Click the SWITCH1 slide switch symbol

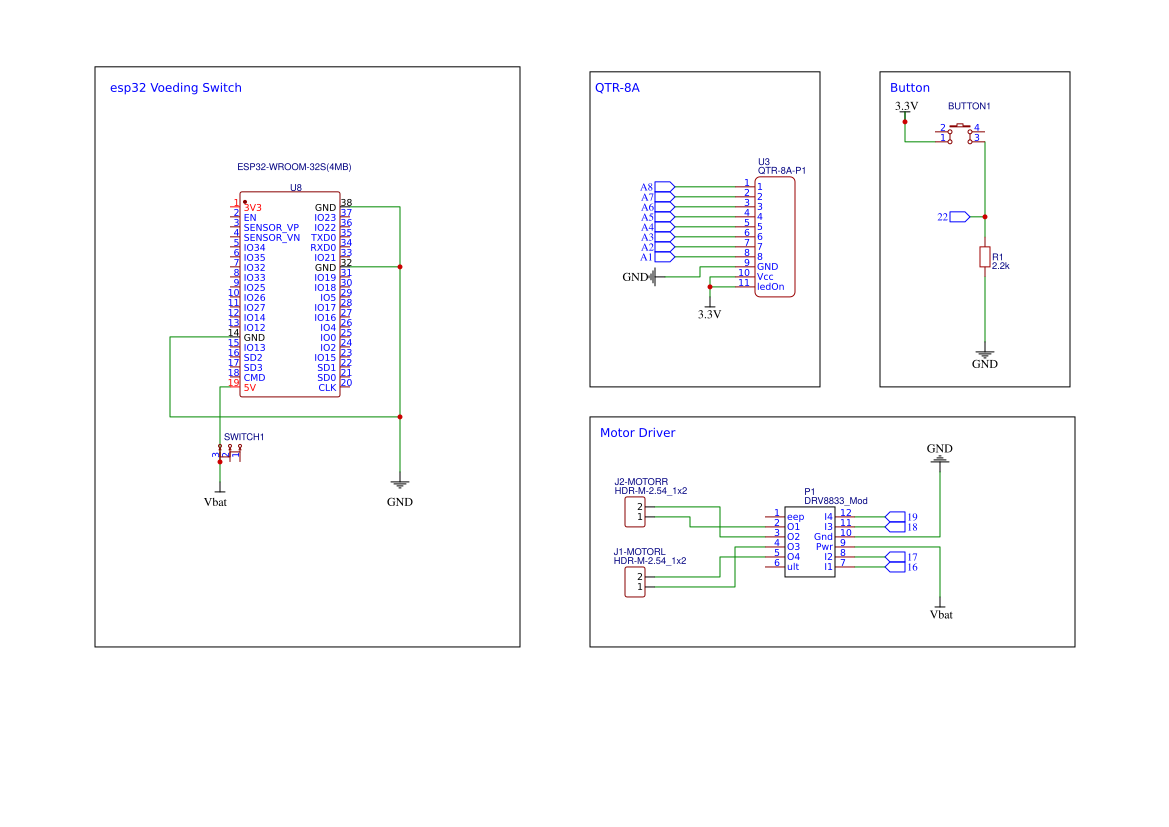pos(229,454)
